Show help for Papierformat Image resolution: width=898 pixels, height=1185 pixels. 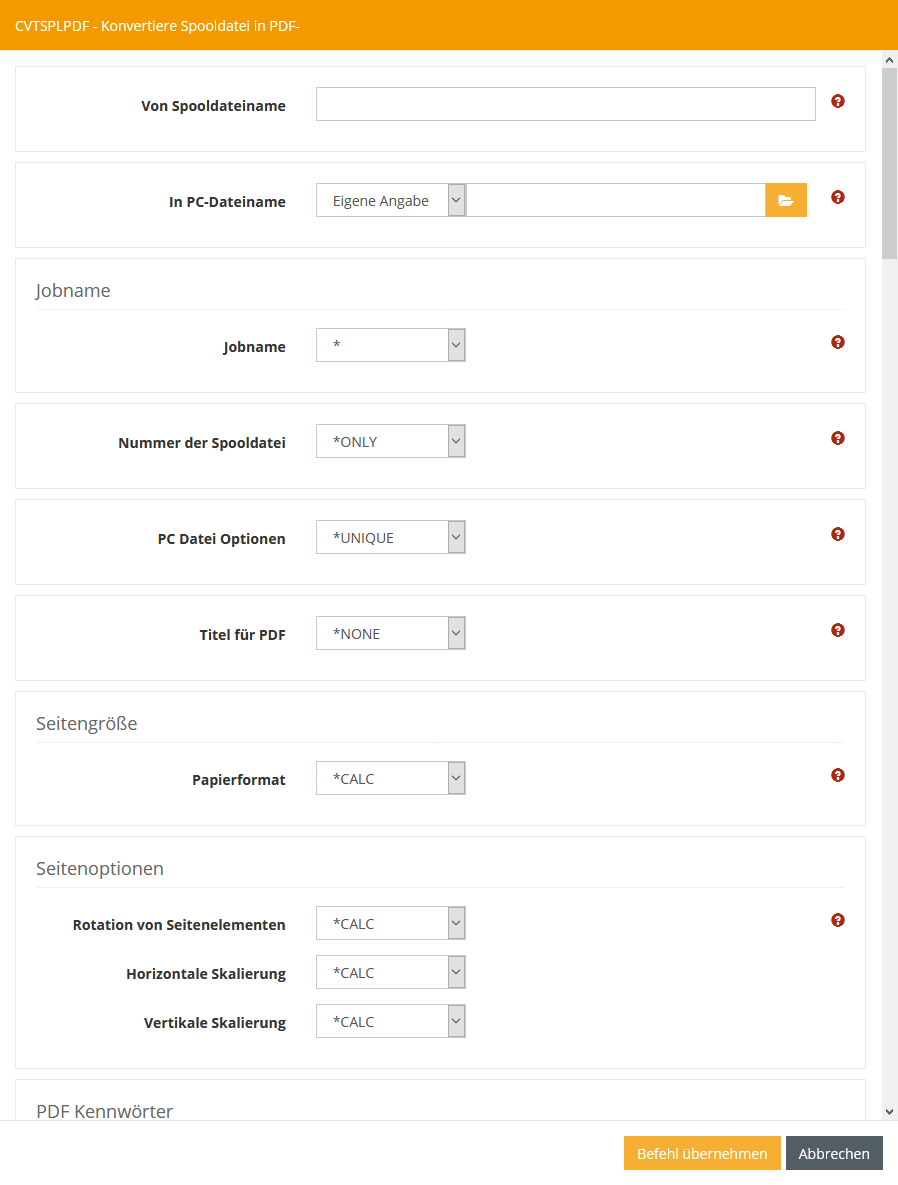click(838, 775)
